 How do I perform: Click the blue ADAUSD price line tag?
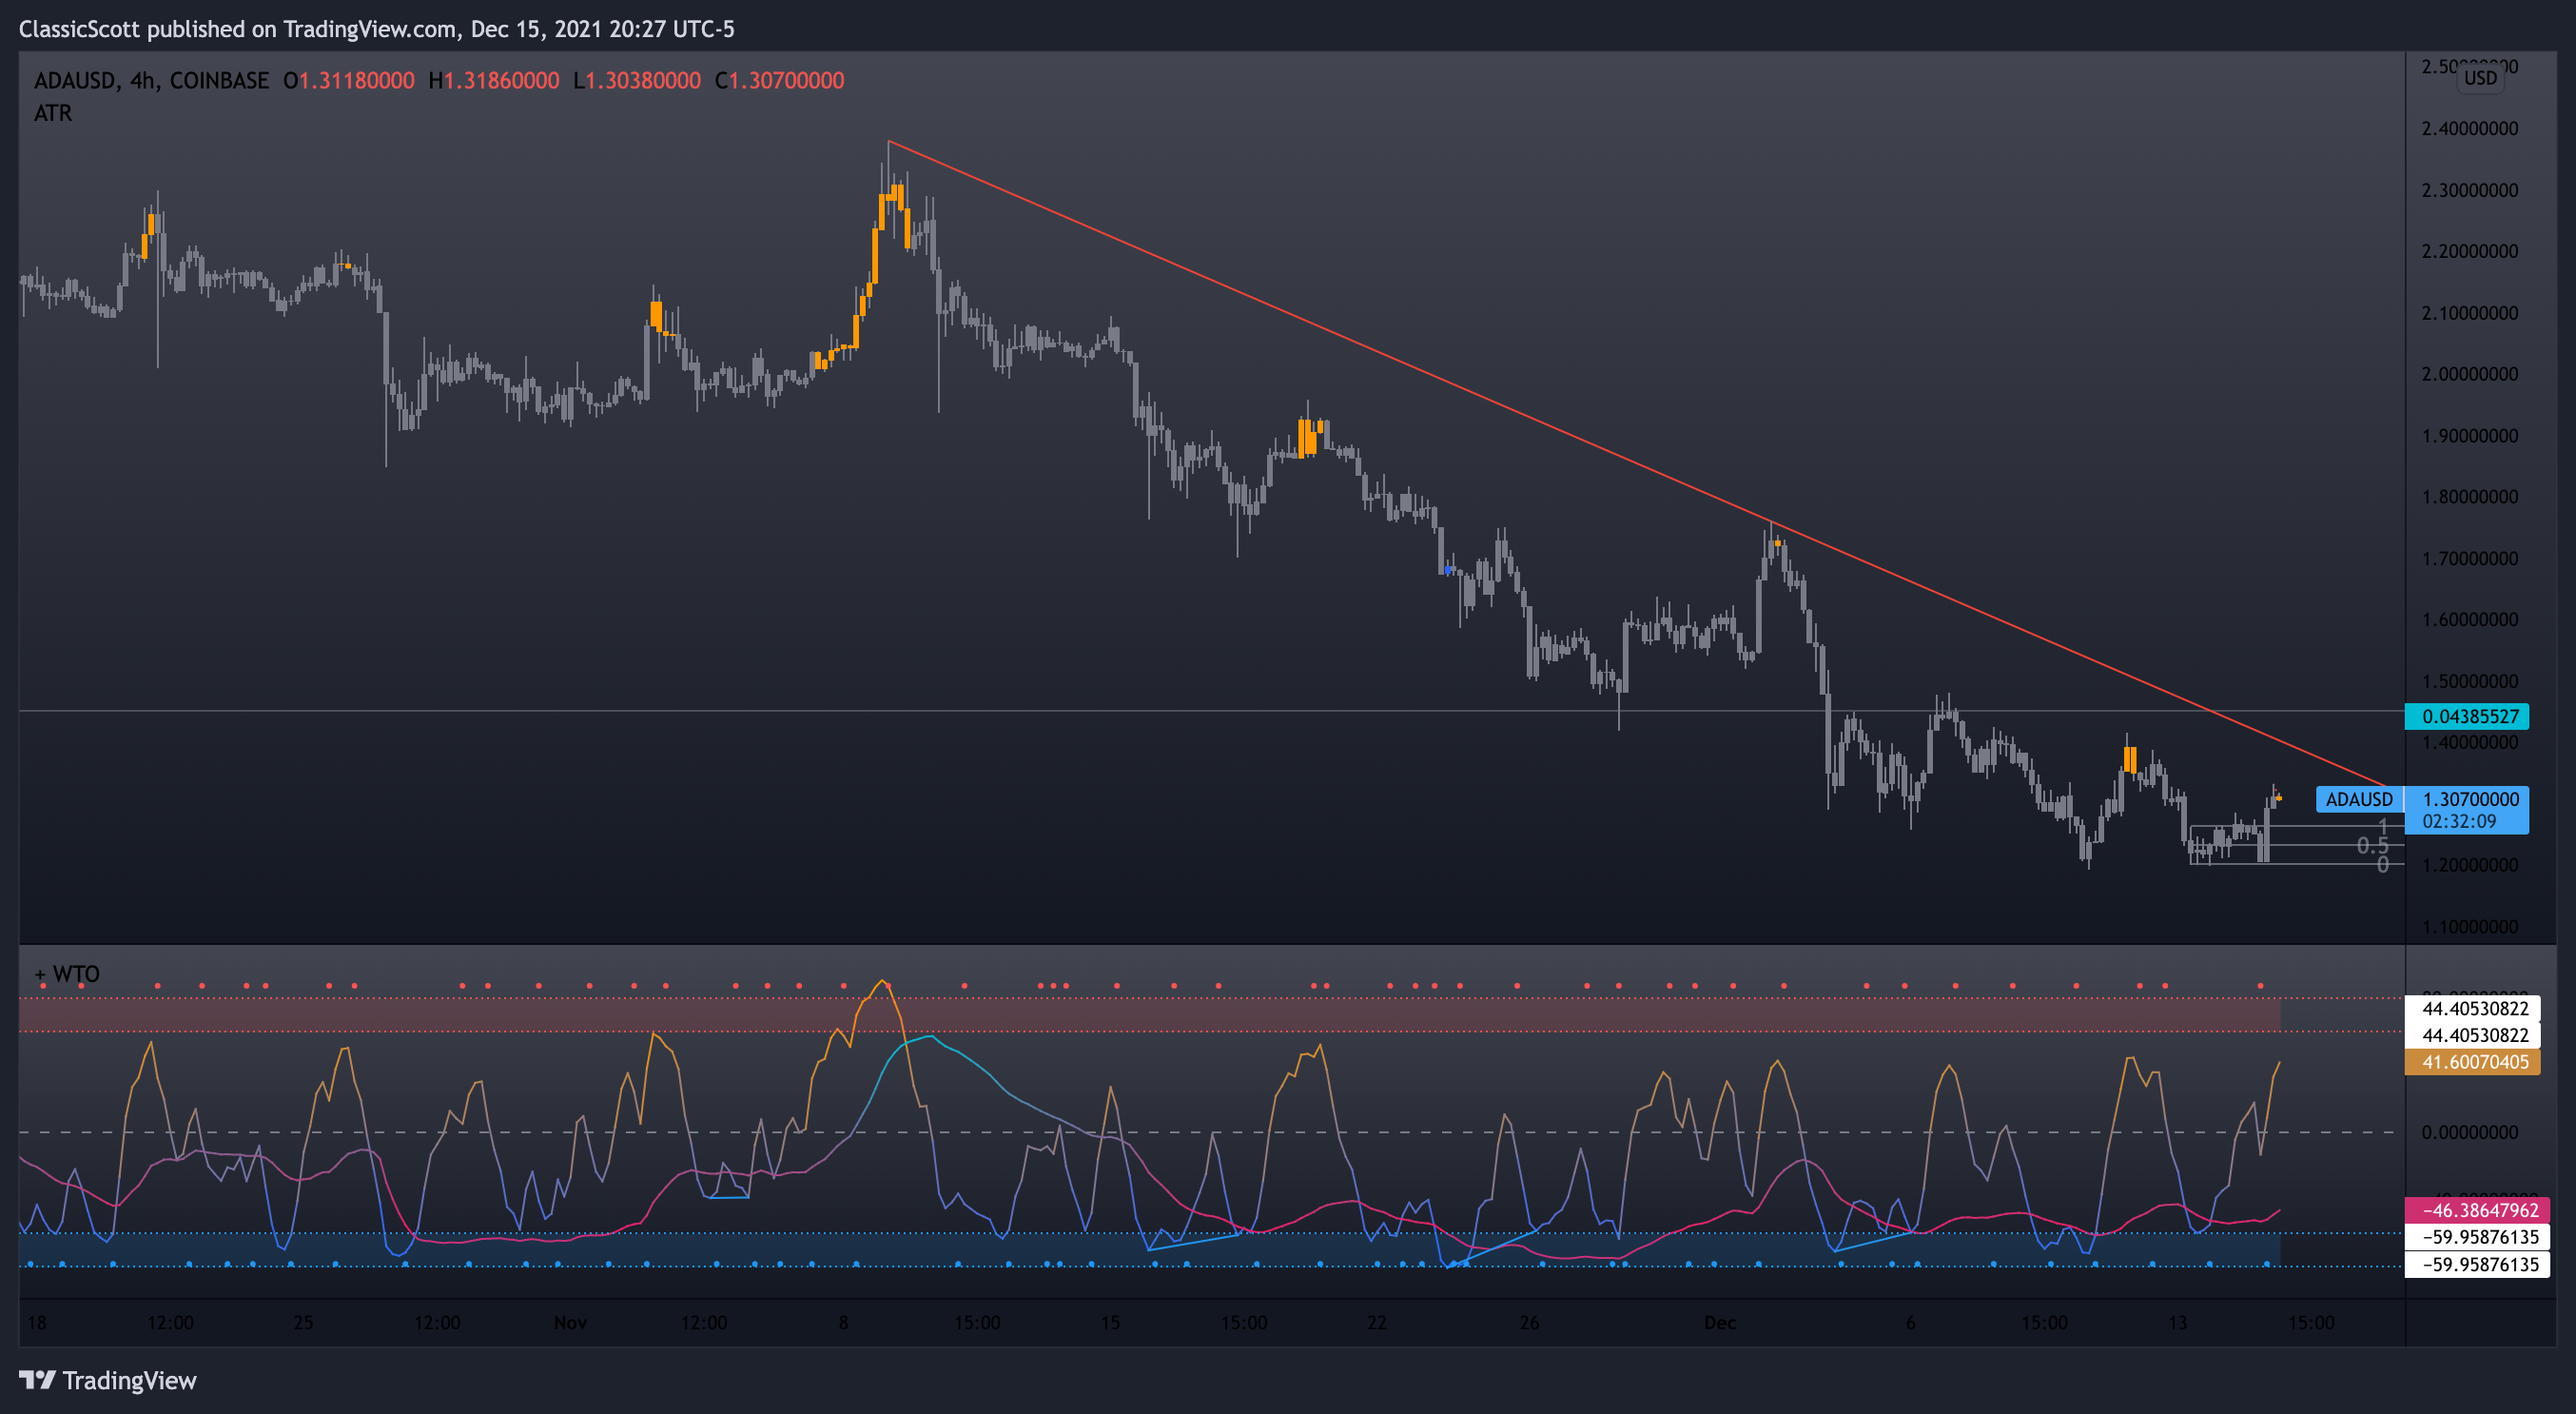[x=2359, y=799]
